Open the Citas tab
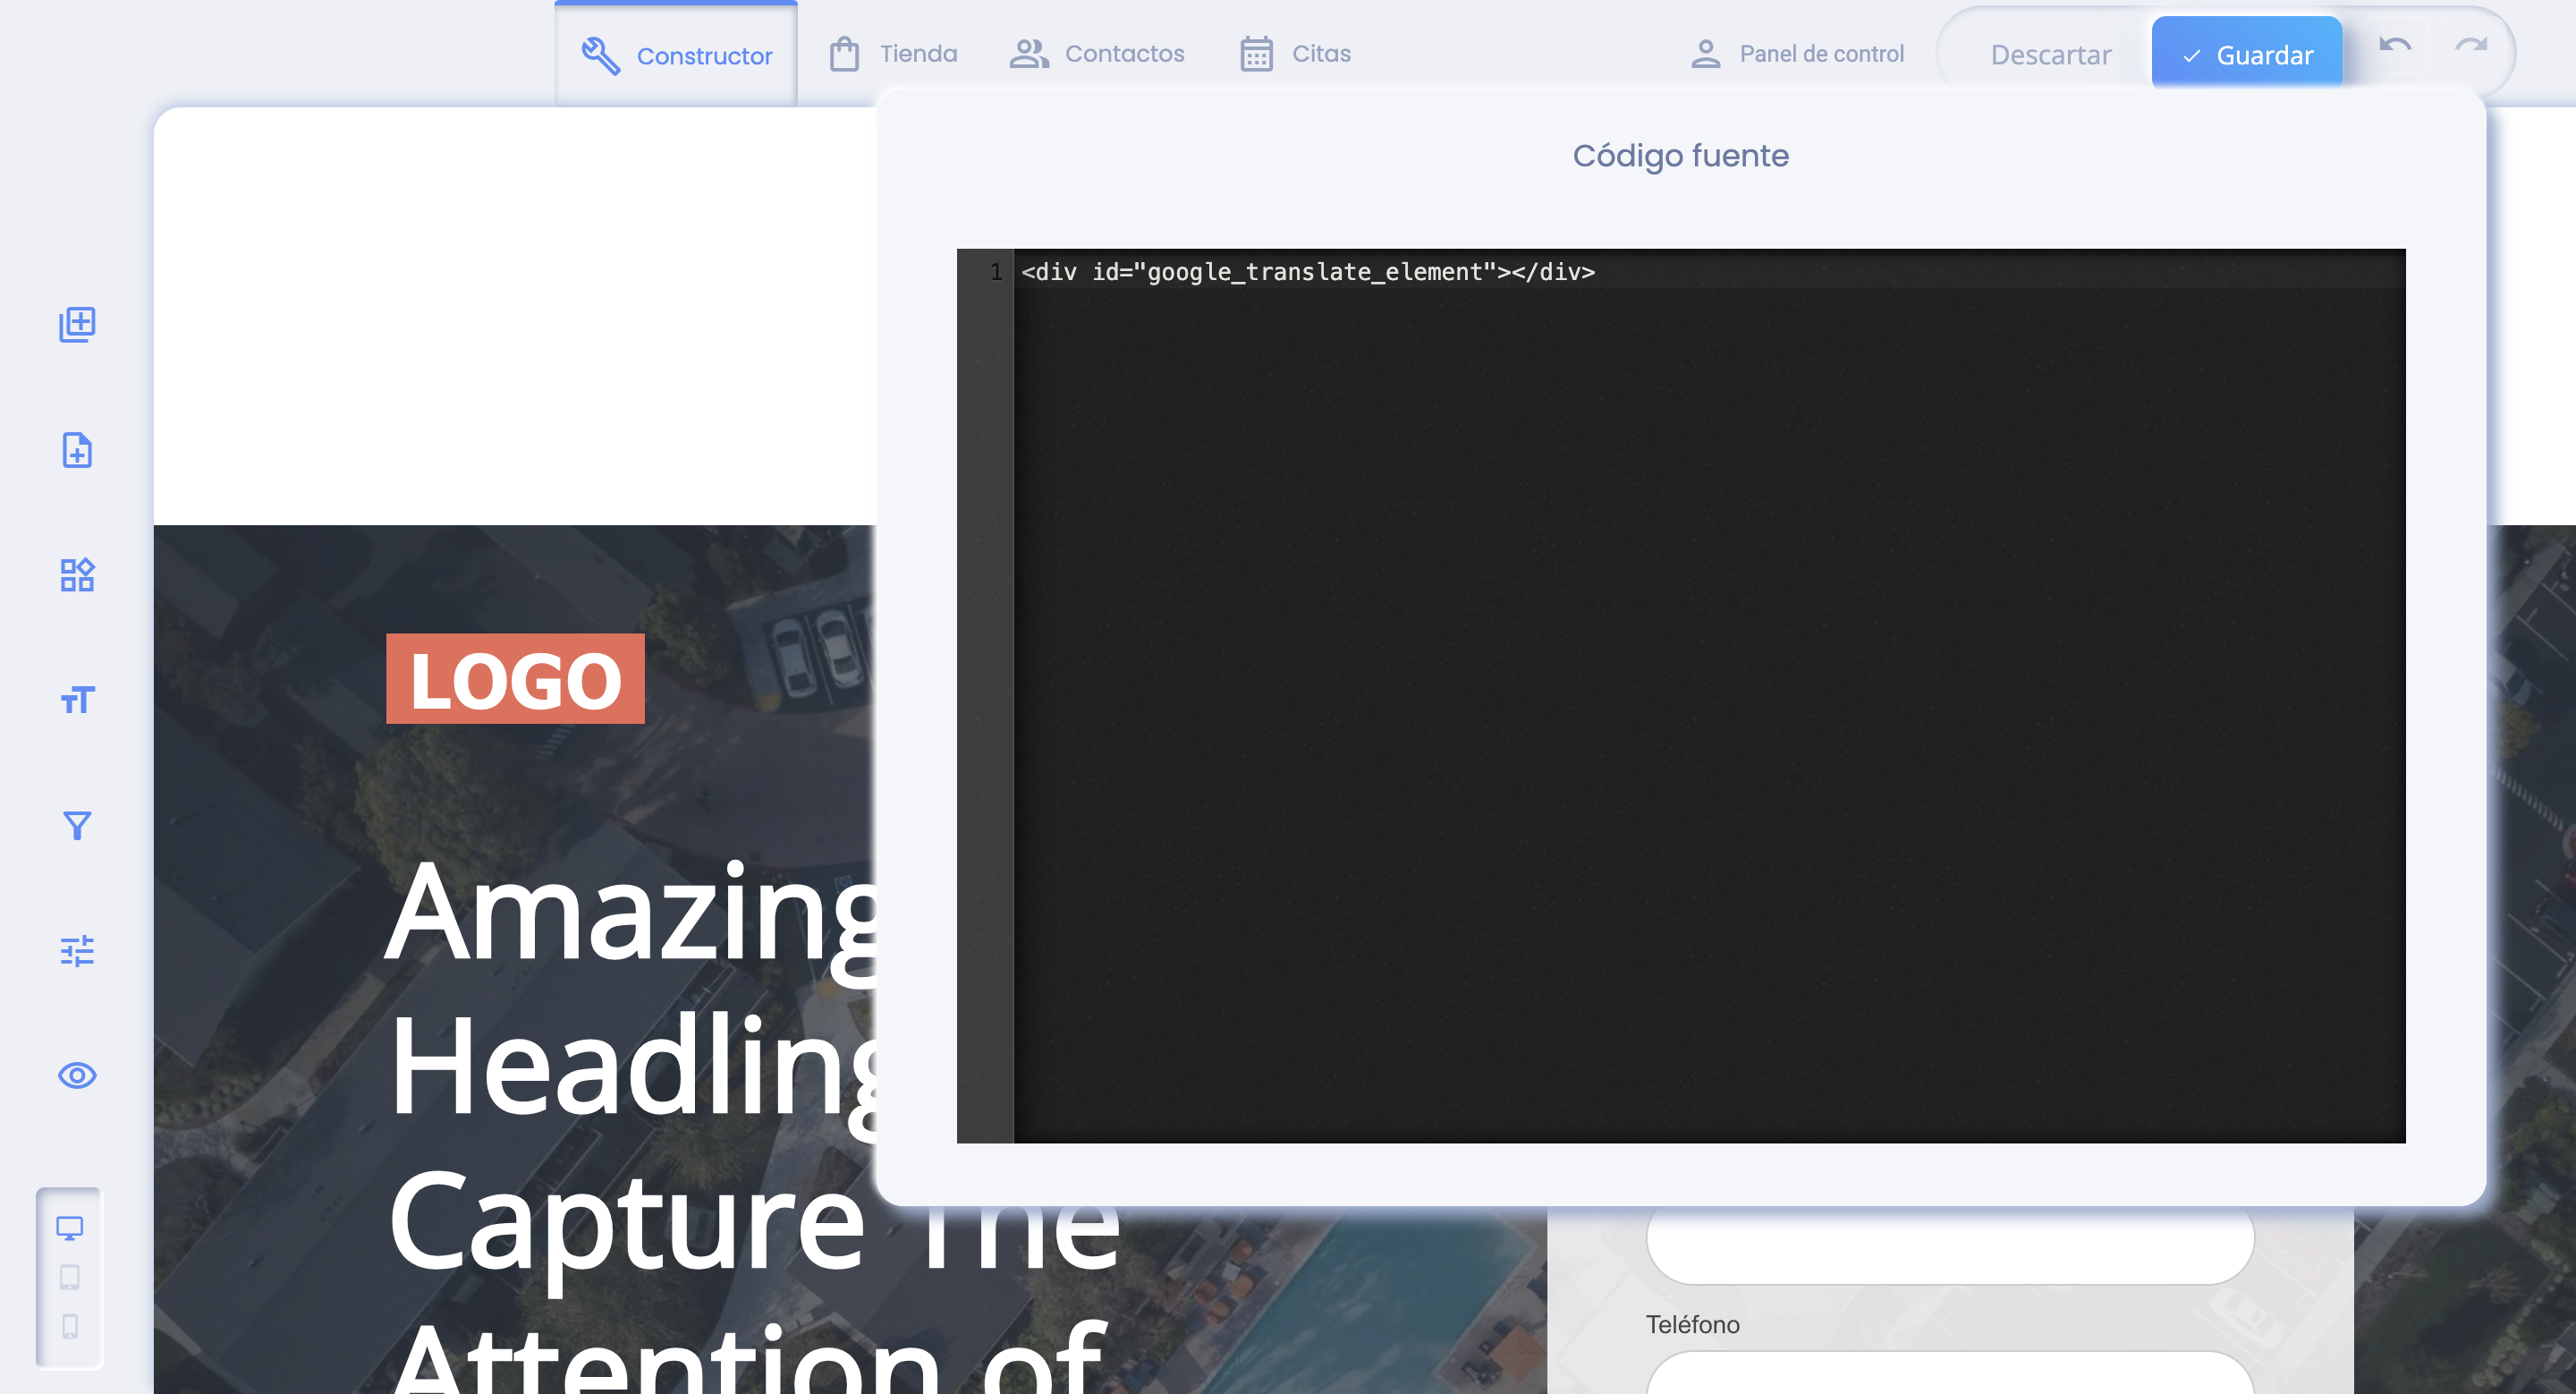The width and height of the screenshot is (2576, 1394). pos(1295,54)
